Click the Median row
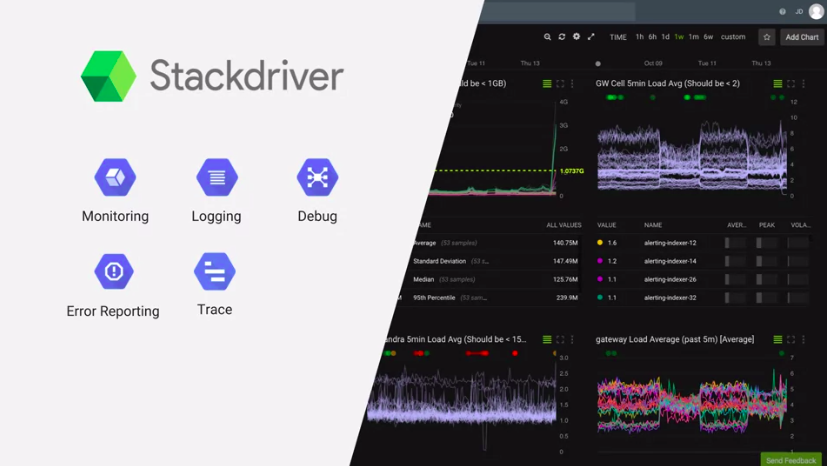This screenshot has width=827, height=466. (491, 279)
